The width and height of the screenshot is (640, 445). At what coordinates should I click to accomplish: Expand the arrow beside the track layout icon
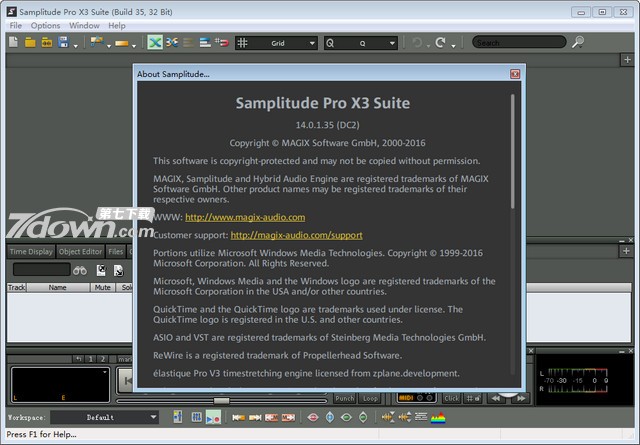click(x=109, y=46)
